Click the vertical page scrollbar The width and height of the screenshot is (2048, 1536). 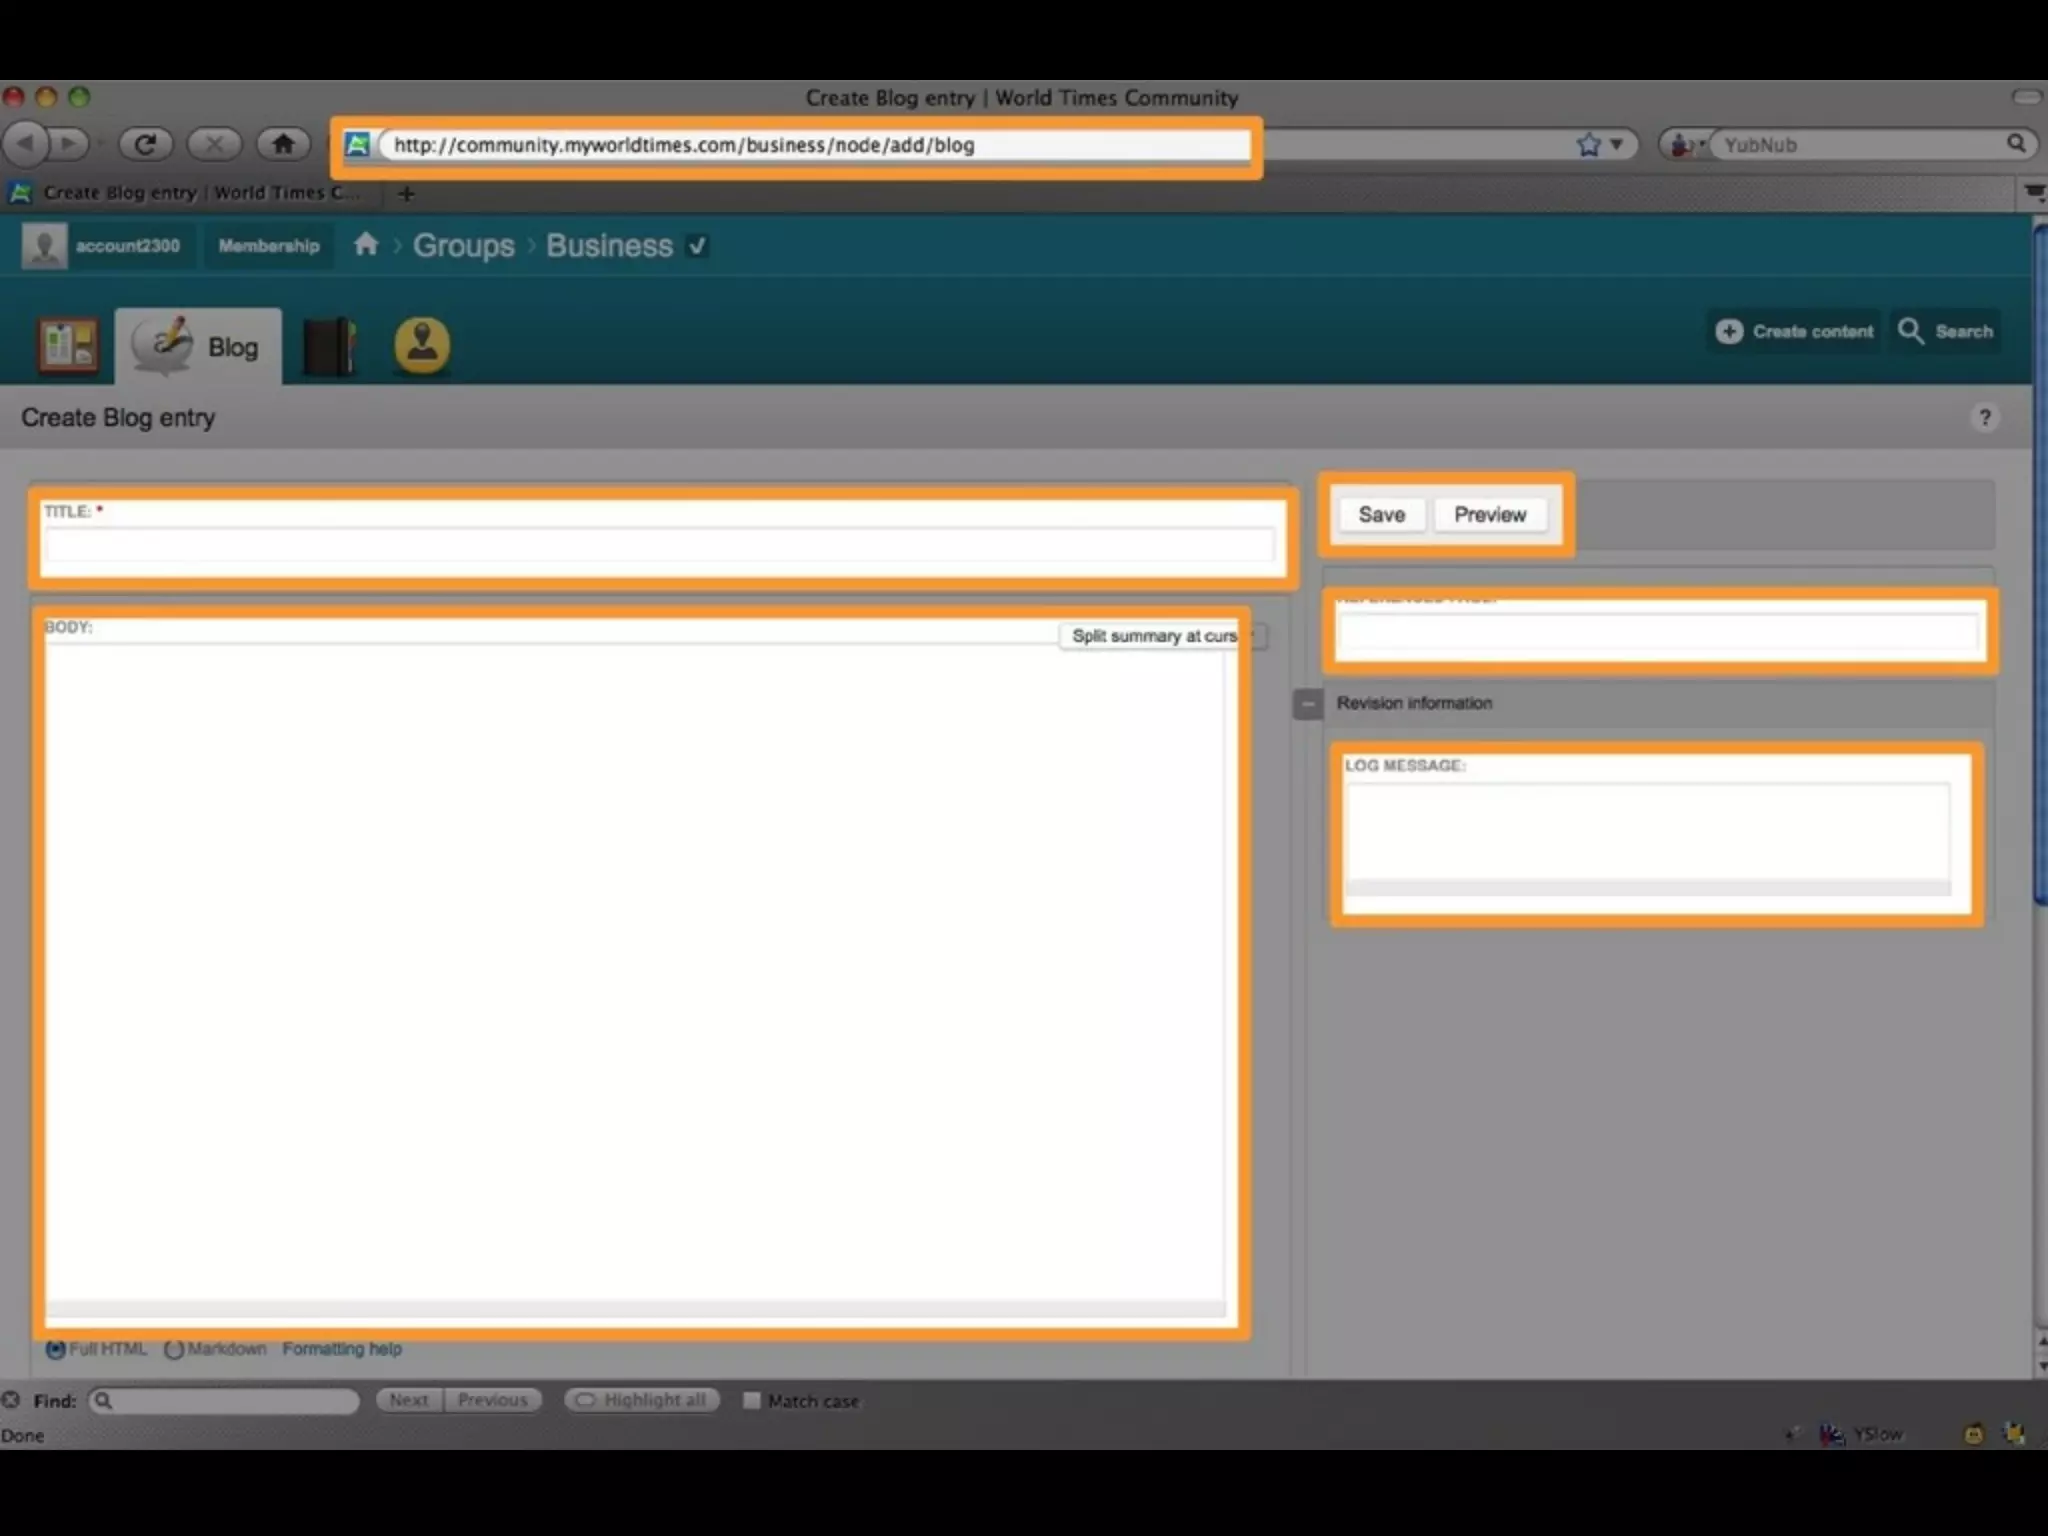pyautogui.click(x=2039, y=560)
